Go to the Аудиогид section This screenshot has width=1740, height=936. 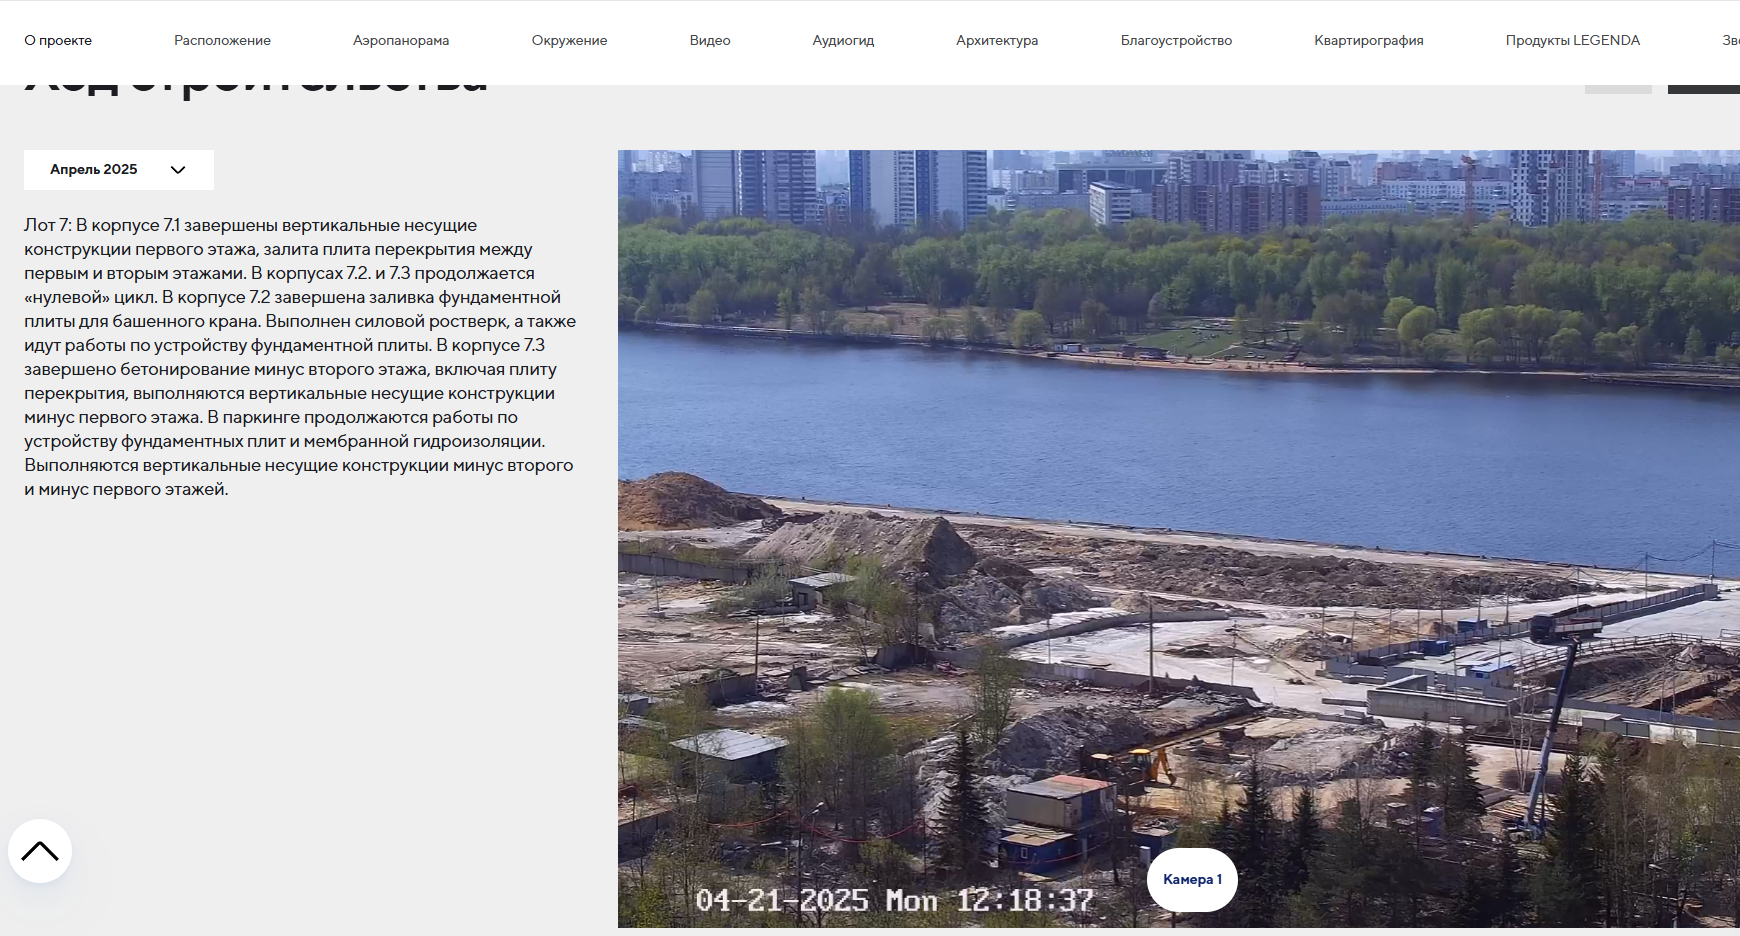point(843,41)
